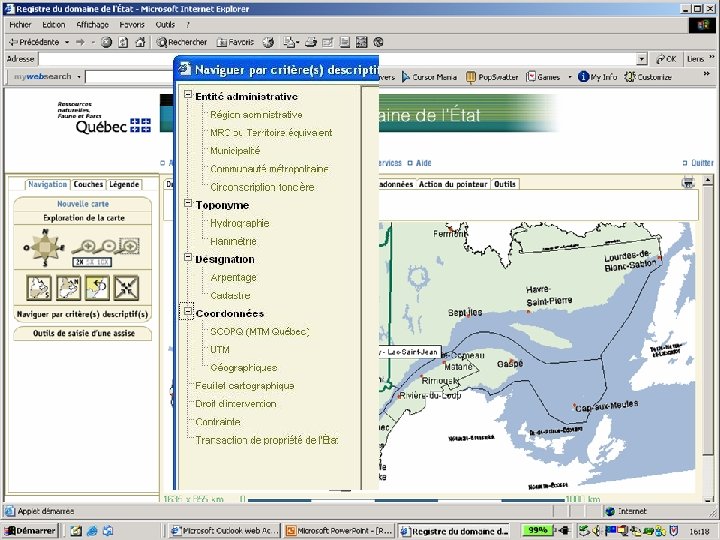
Task: Select Cadastre in the tree
Action: click(x=230, y=295)
